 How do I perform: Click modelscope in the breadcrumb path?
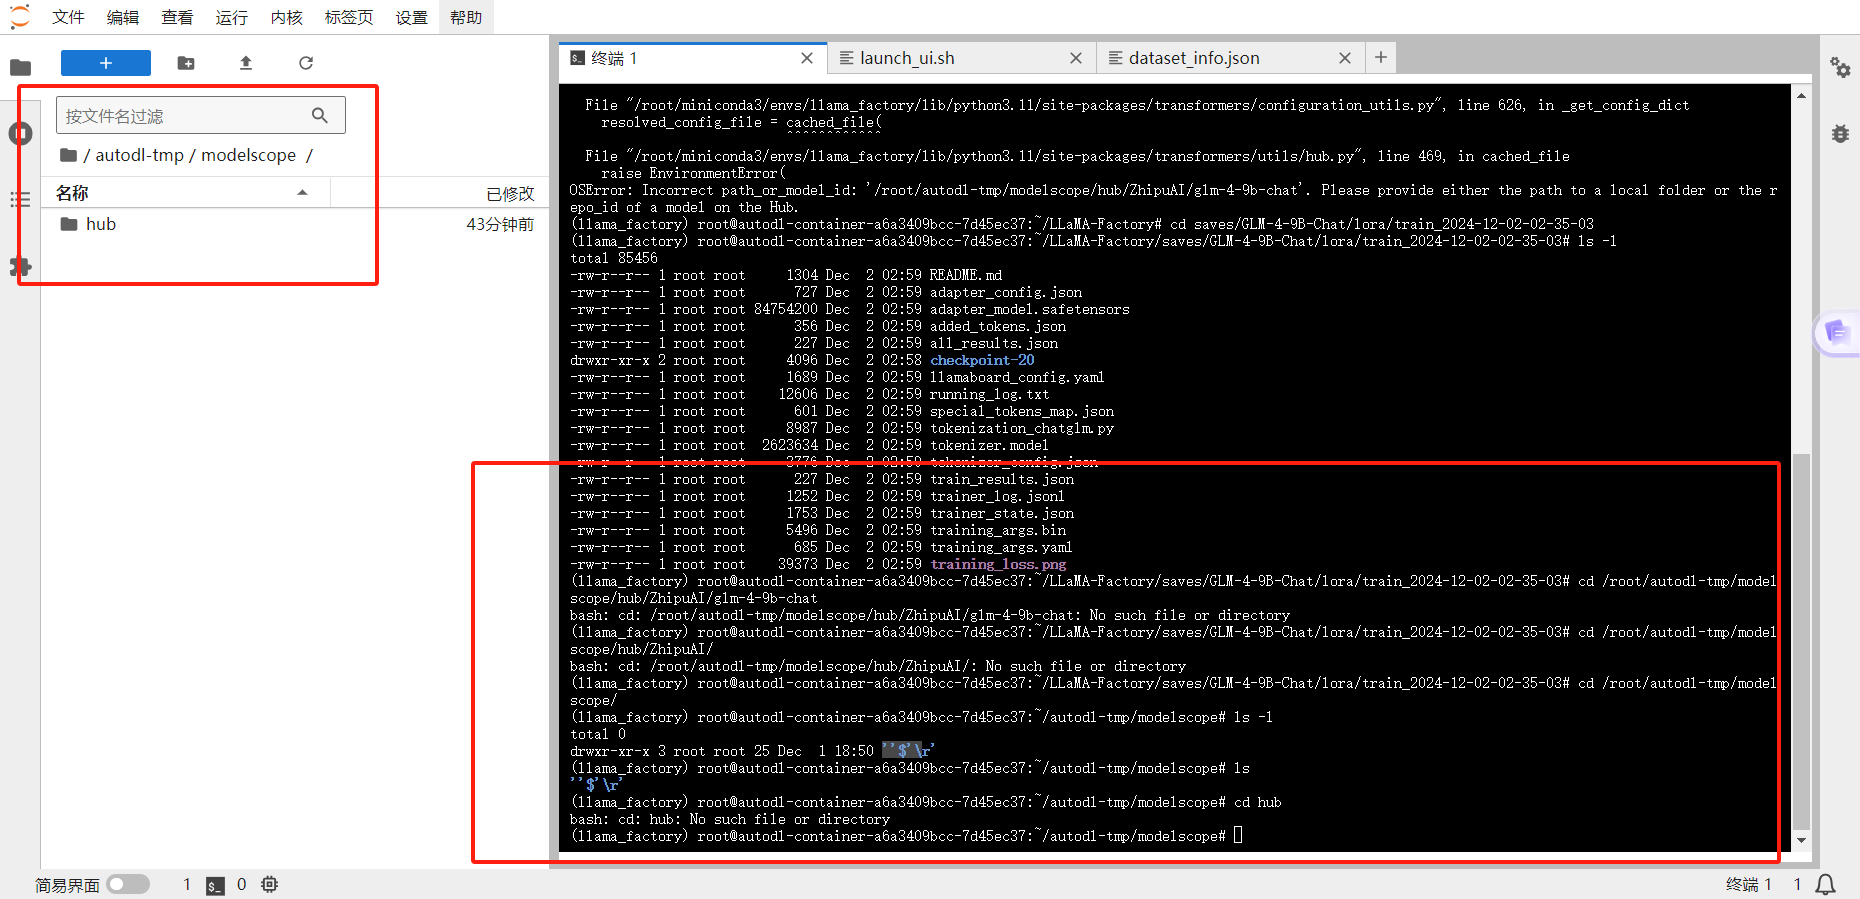tap(248, 155)
